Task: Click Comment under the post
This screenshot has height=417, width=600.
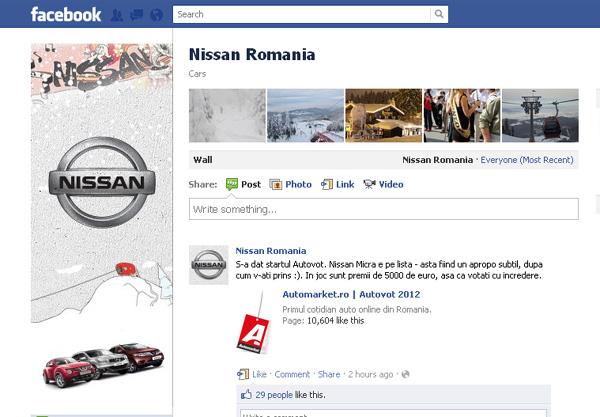Action: pos(292,374)
